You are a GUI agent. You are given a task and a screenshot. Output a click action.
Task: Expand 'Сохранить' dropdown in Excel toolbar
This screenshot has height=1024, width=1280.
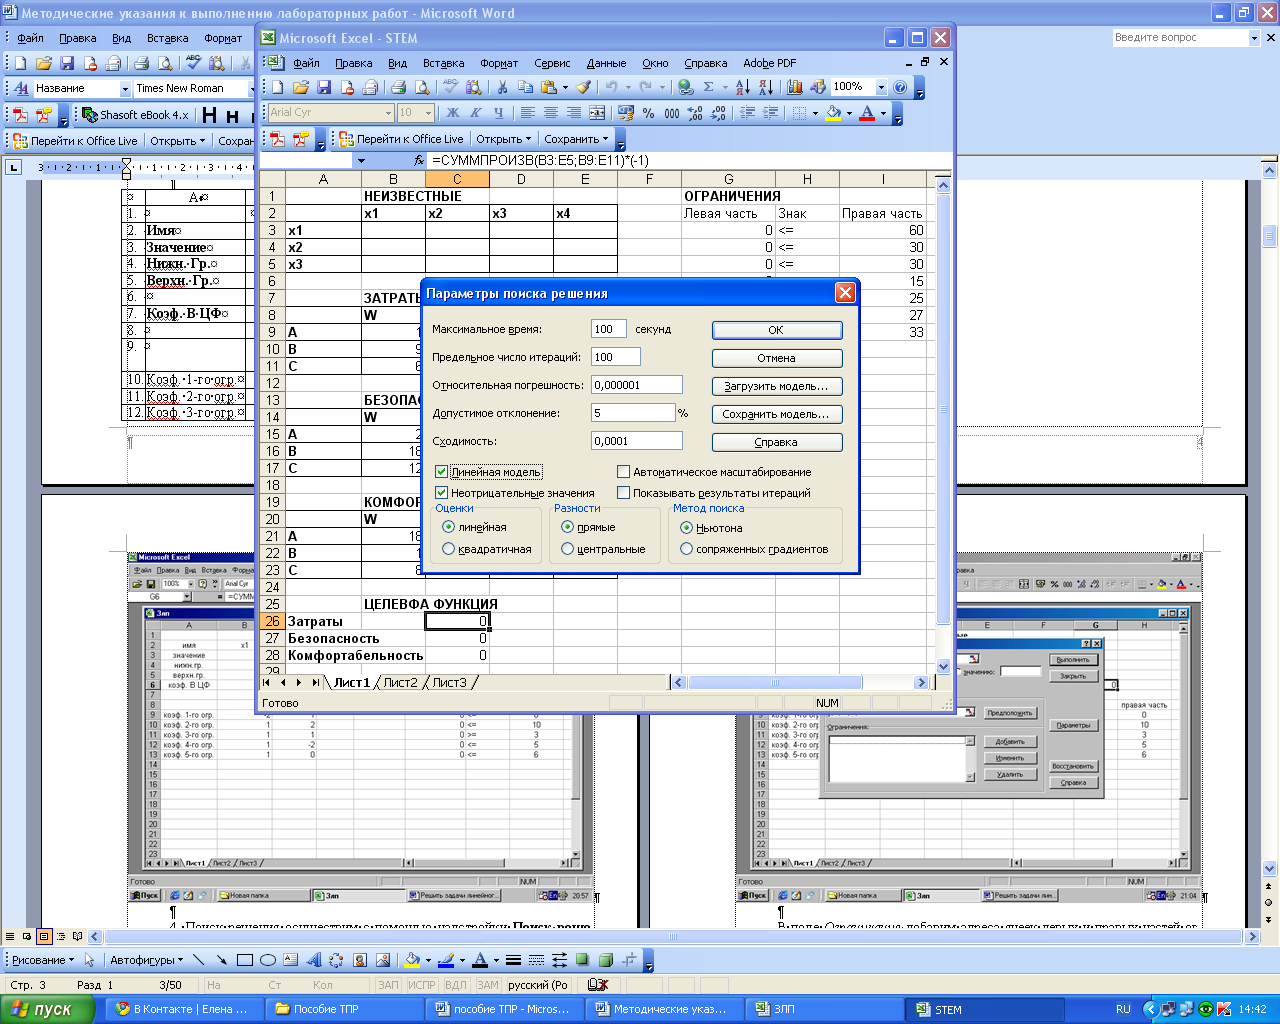click(605, 139)
